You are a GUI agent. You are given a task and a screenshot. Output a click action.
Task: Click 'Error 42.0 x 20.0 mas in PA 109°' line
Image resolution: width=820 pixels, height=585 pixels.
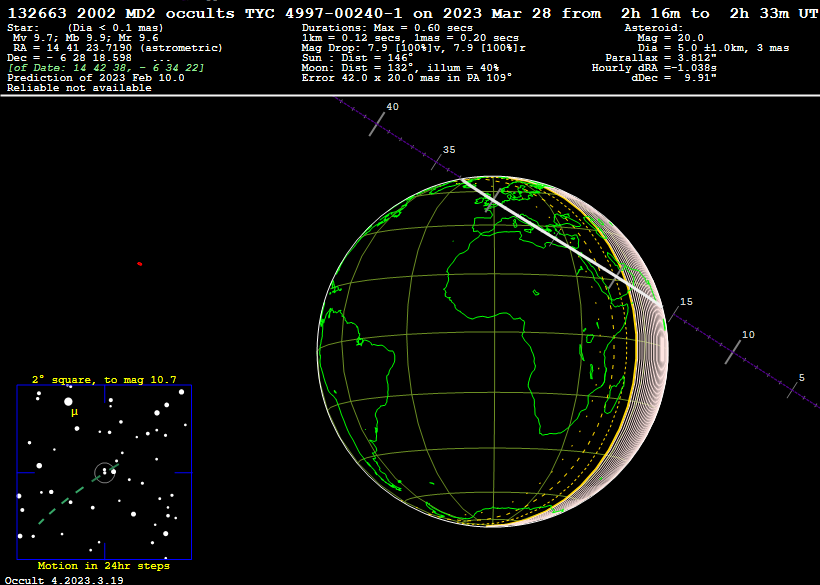(407, 78)
